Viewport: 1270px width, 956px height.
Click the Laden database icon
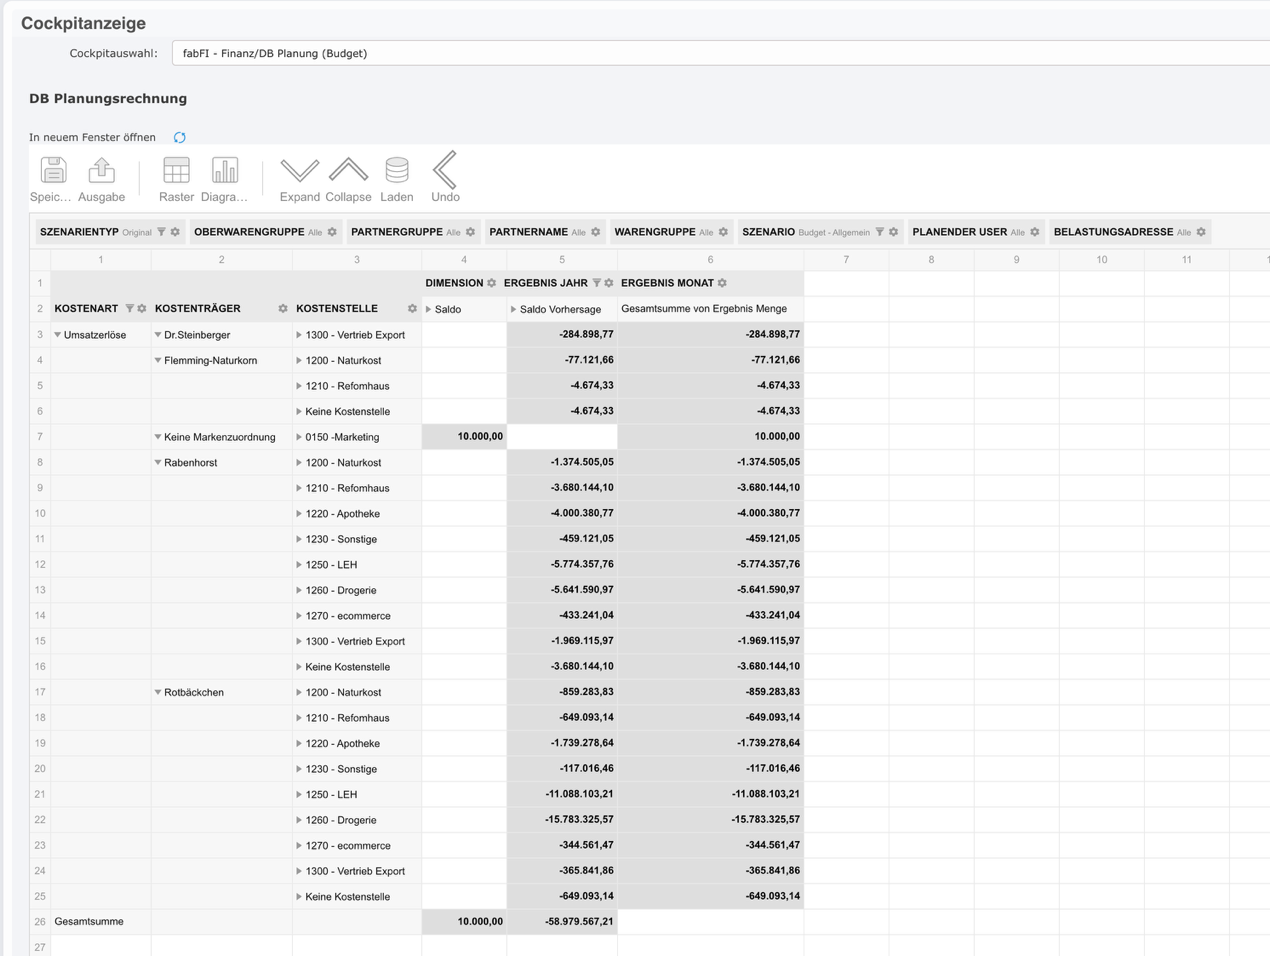tap(397, 171)
